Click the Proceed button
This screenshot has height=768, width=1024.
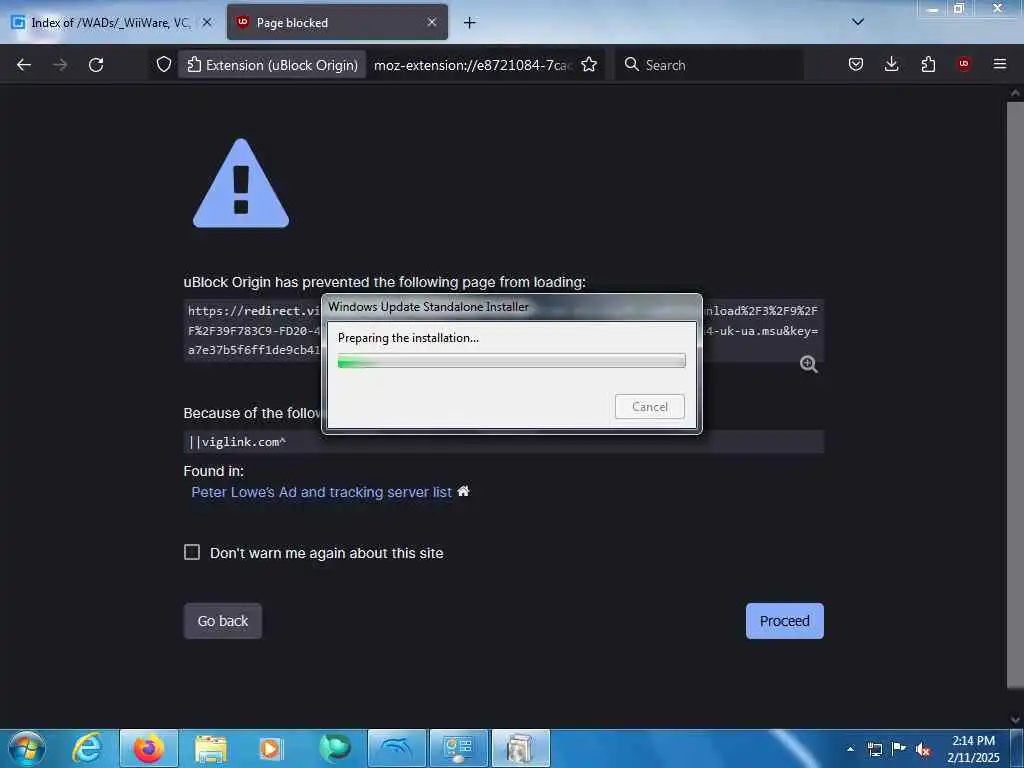[784, 621]
